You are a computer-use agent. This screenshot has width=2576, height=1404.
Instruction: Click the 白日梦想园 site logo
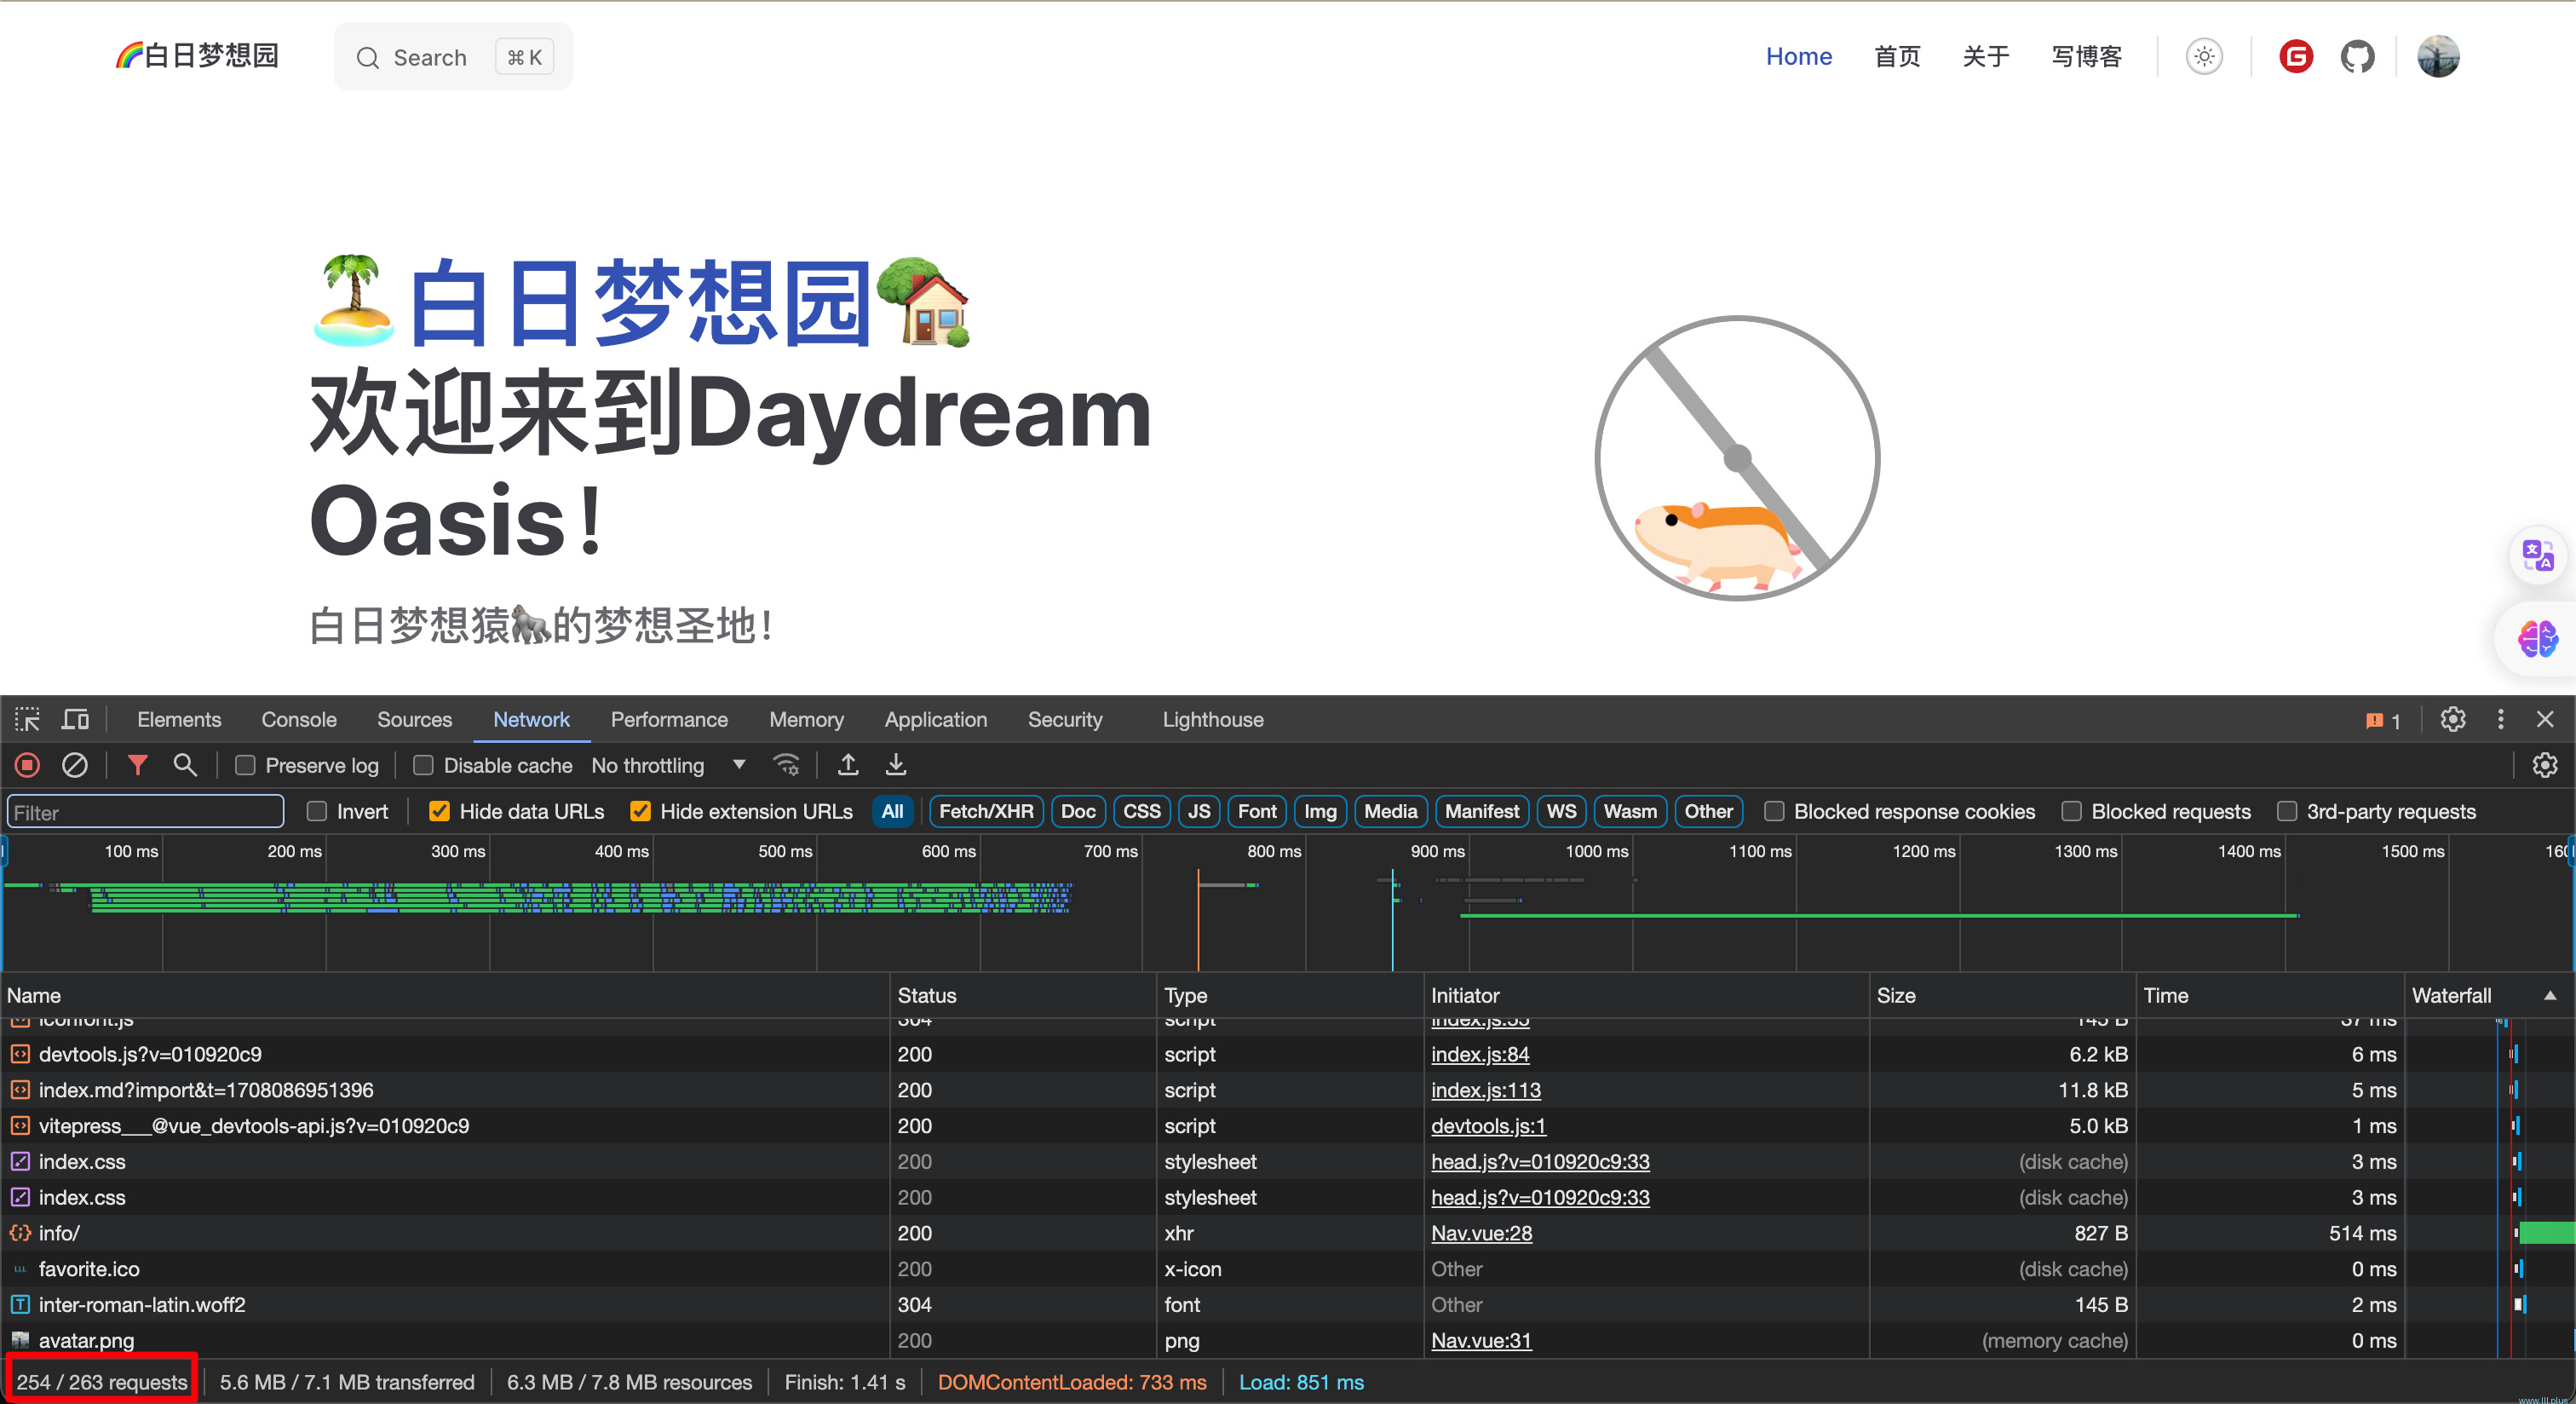197,56
